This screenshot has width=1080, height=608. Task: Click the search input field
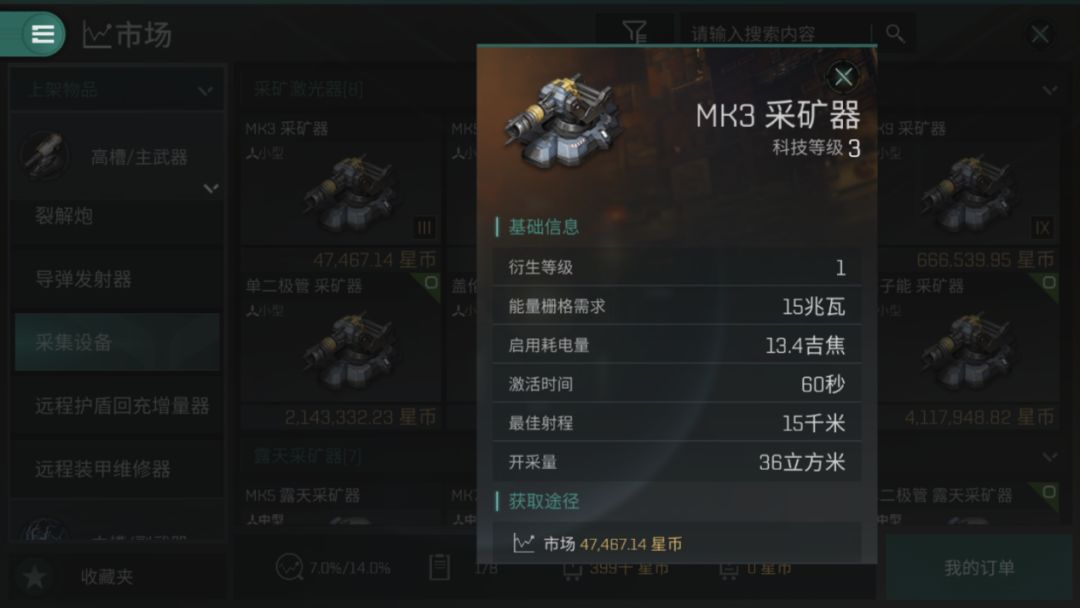point(778,33)
